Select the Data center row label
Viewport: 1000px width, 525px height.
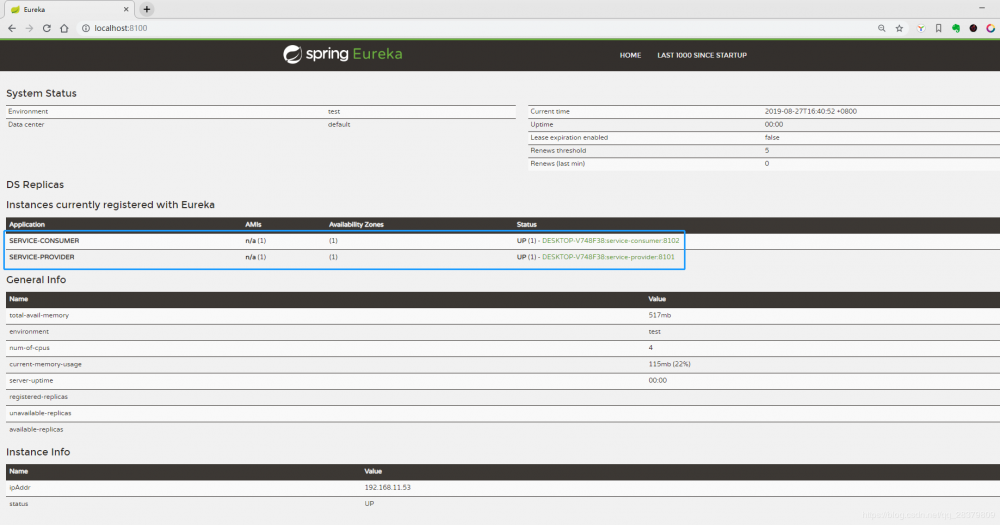click(26, 124)
